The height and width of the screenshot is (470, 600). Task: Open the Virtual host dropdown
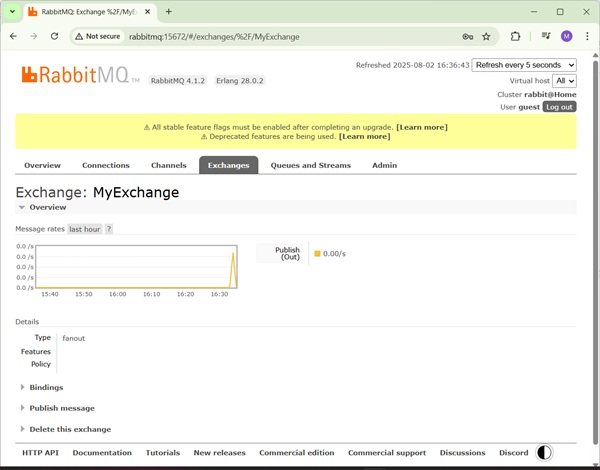(x=564, y=80)
